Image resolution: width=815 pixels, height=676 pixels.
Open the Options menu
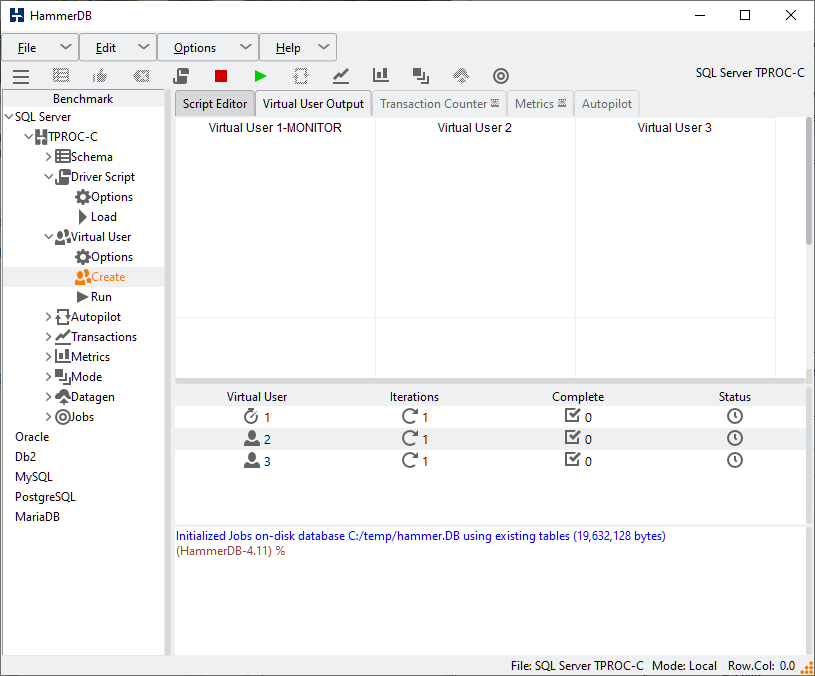(x=208, y=47)
